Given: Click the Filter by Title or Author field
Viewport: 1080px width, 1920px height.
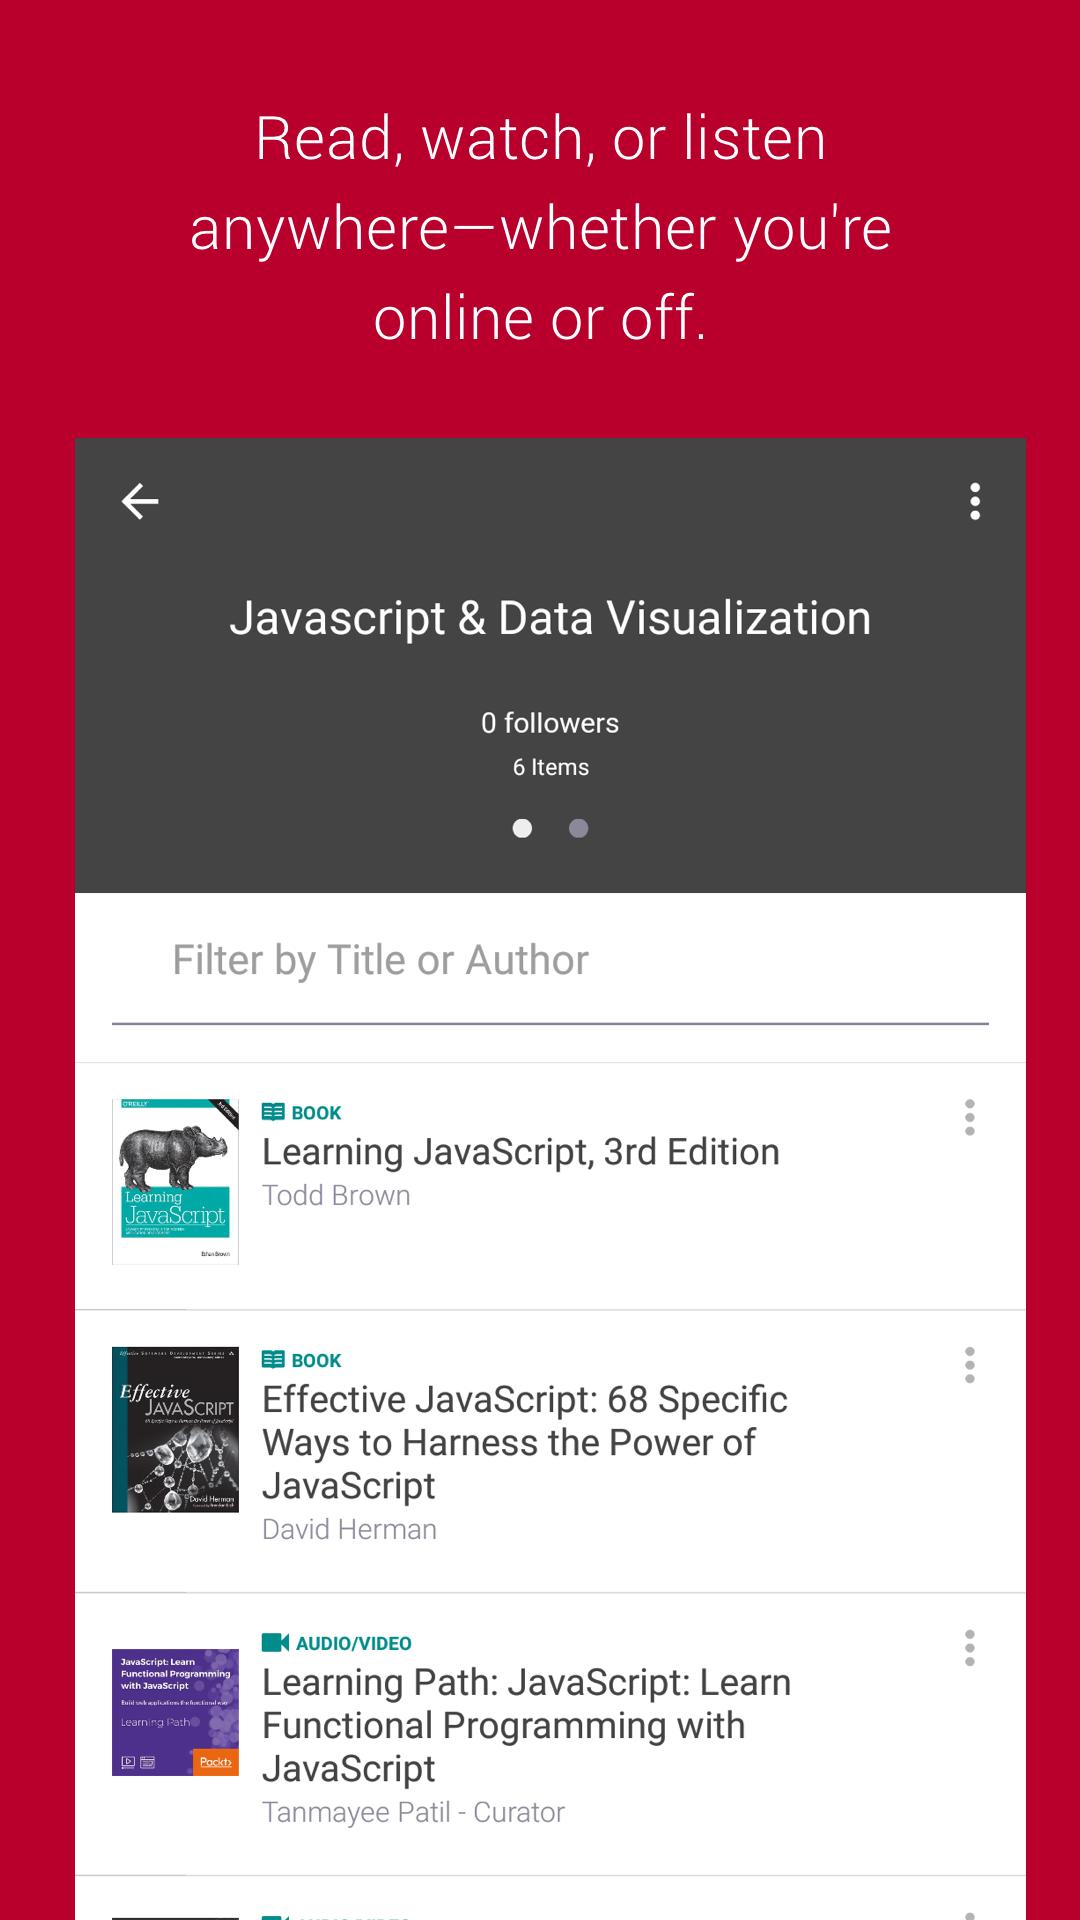Looking at the screenshot, I should (x=550, y=961).
